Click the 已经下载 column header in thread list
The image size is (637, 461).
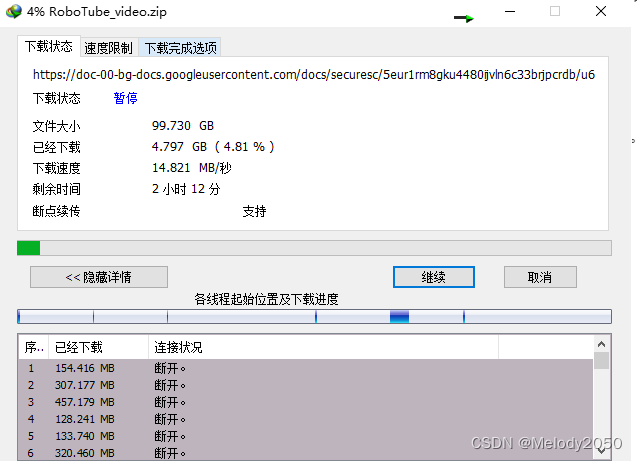click(99, 347)
